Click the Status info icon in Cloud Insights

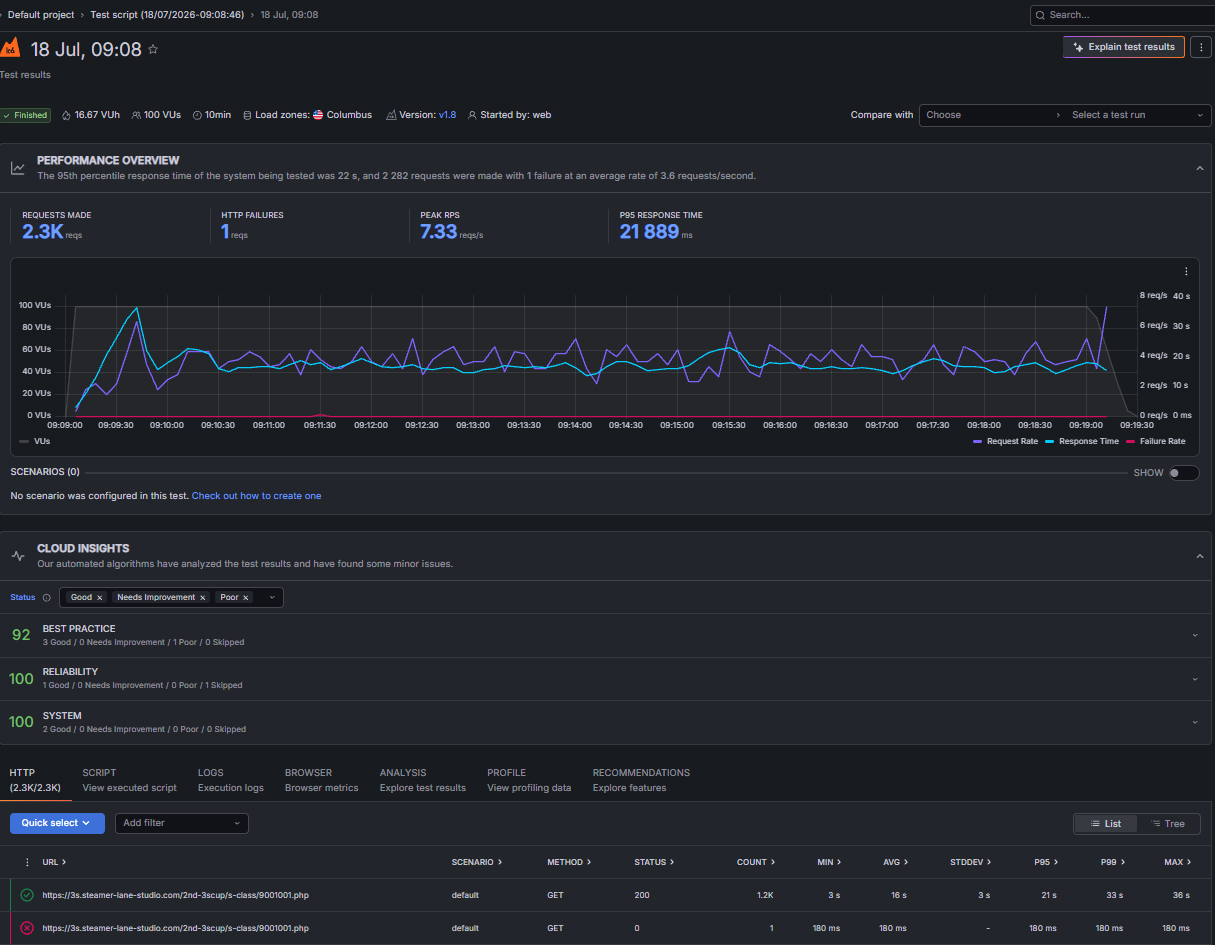pos(47,597)
